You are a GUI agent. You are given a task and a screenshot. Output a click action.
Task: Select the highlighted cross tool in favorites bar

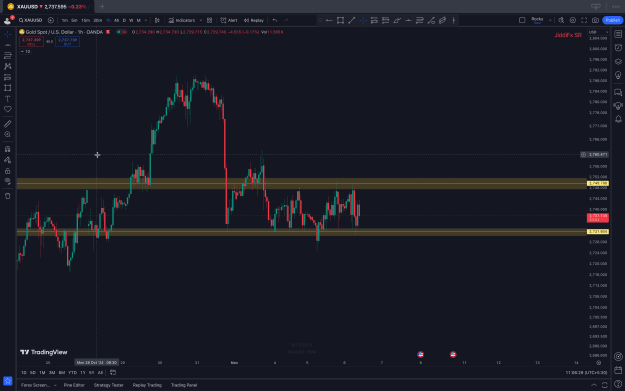(363, 20)
